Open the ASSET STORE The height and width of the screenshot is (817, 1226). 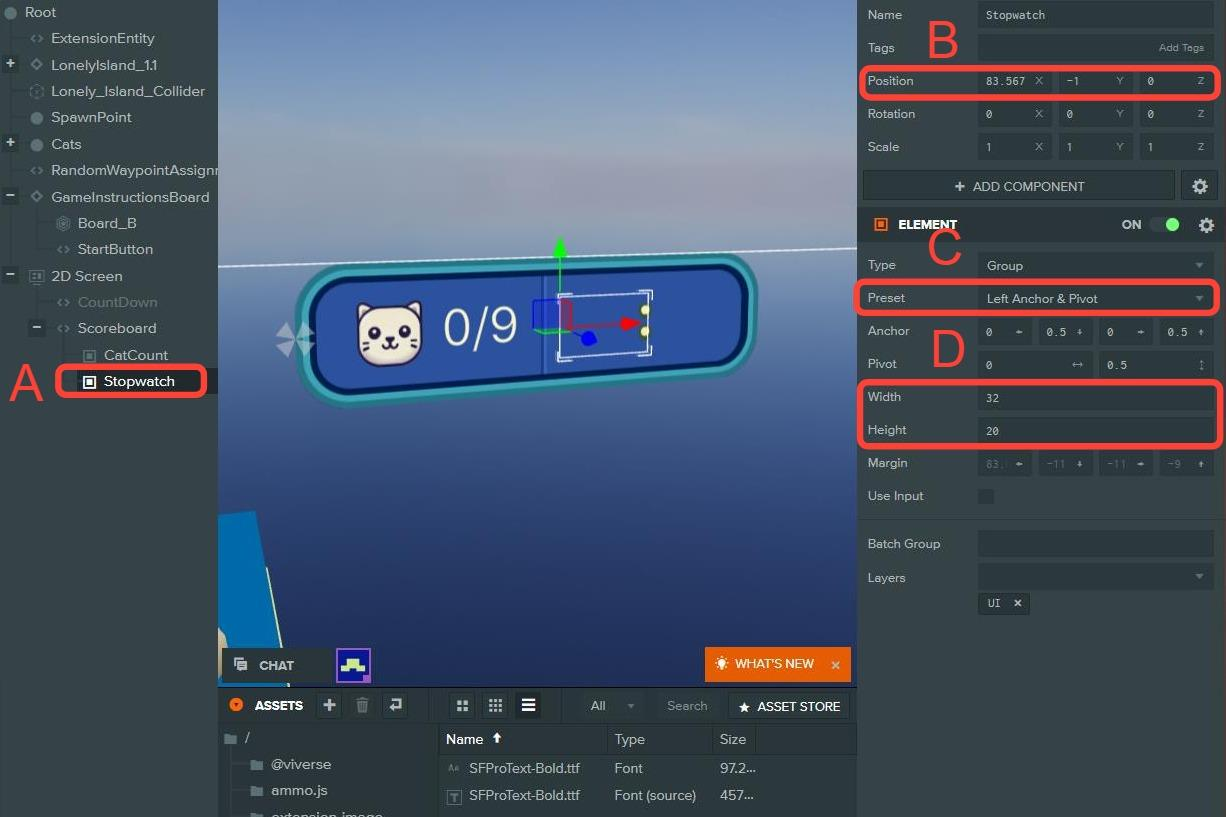[788, 706]
